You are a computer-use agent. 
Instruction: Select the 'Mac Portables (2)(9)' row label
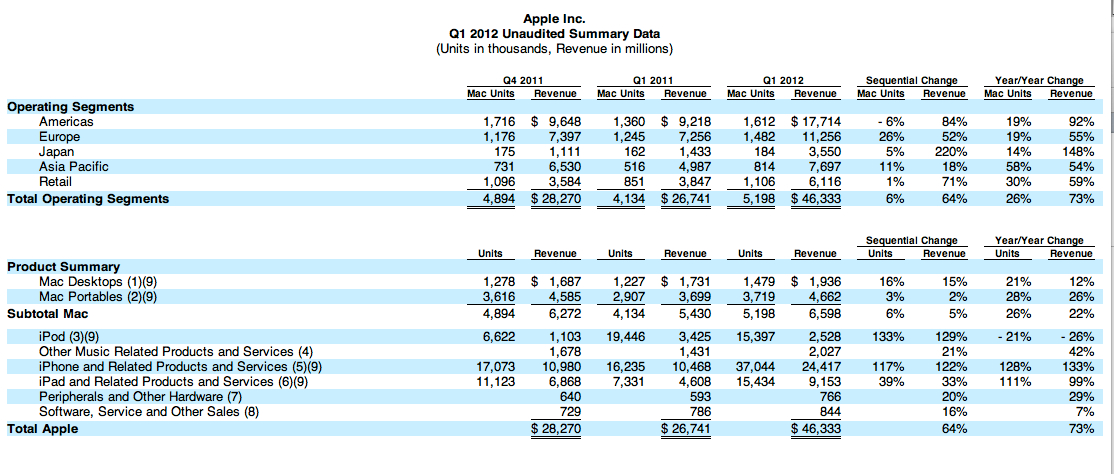point(97,296)
